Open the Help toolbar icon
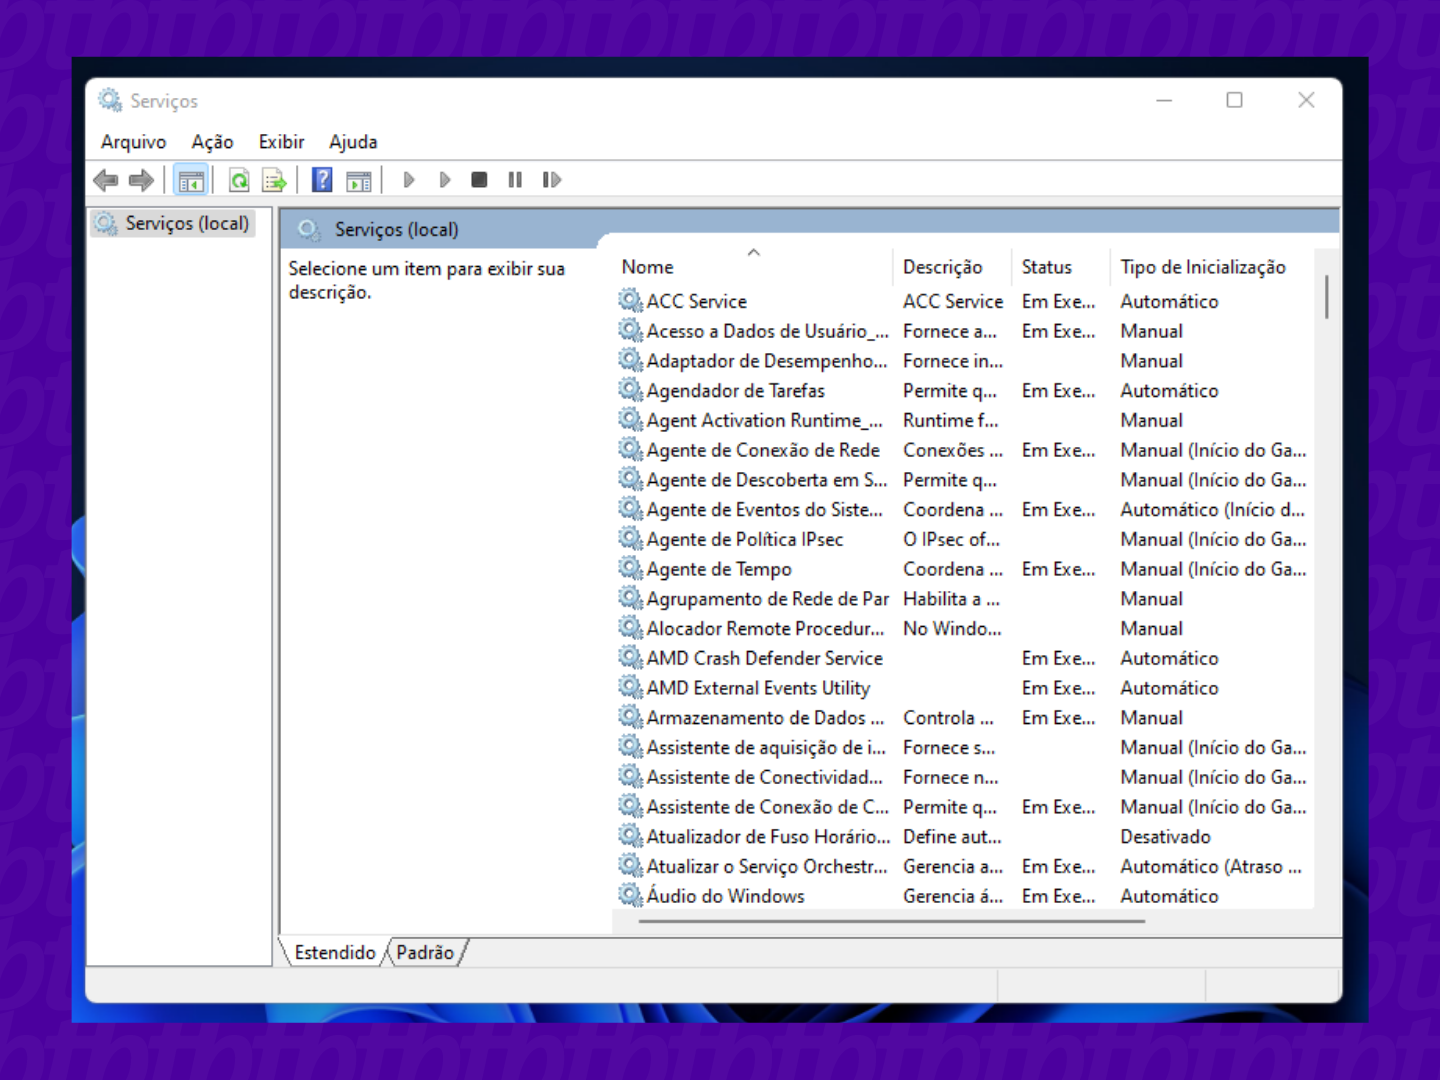The width and height of the screenshot is (1440, 1080). (322, 180)
